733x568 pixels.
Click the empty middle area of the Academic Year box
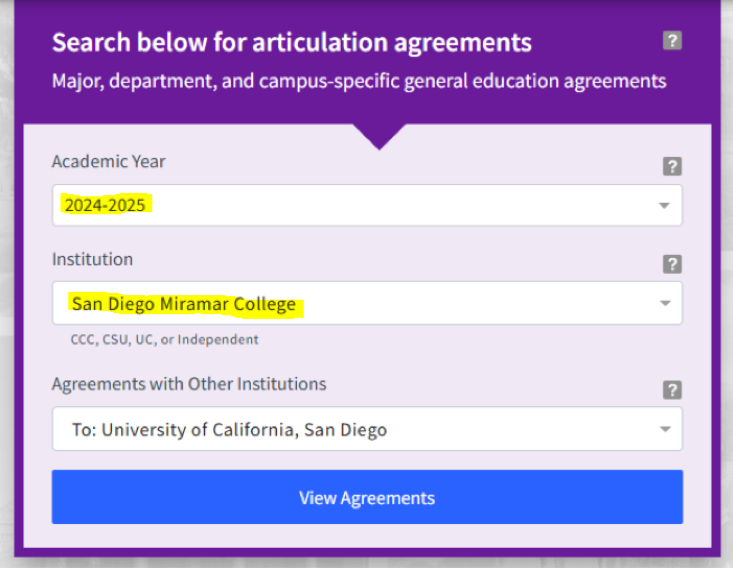400,205
